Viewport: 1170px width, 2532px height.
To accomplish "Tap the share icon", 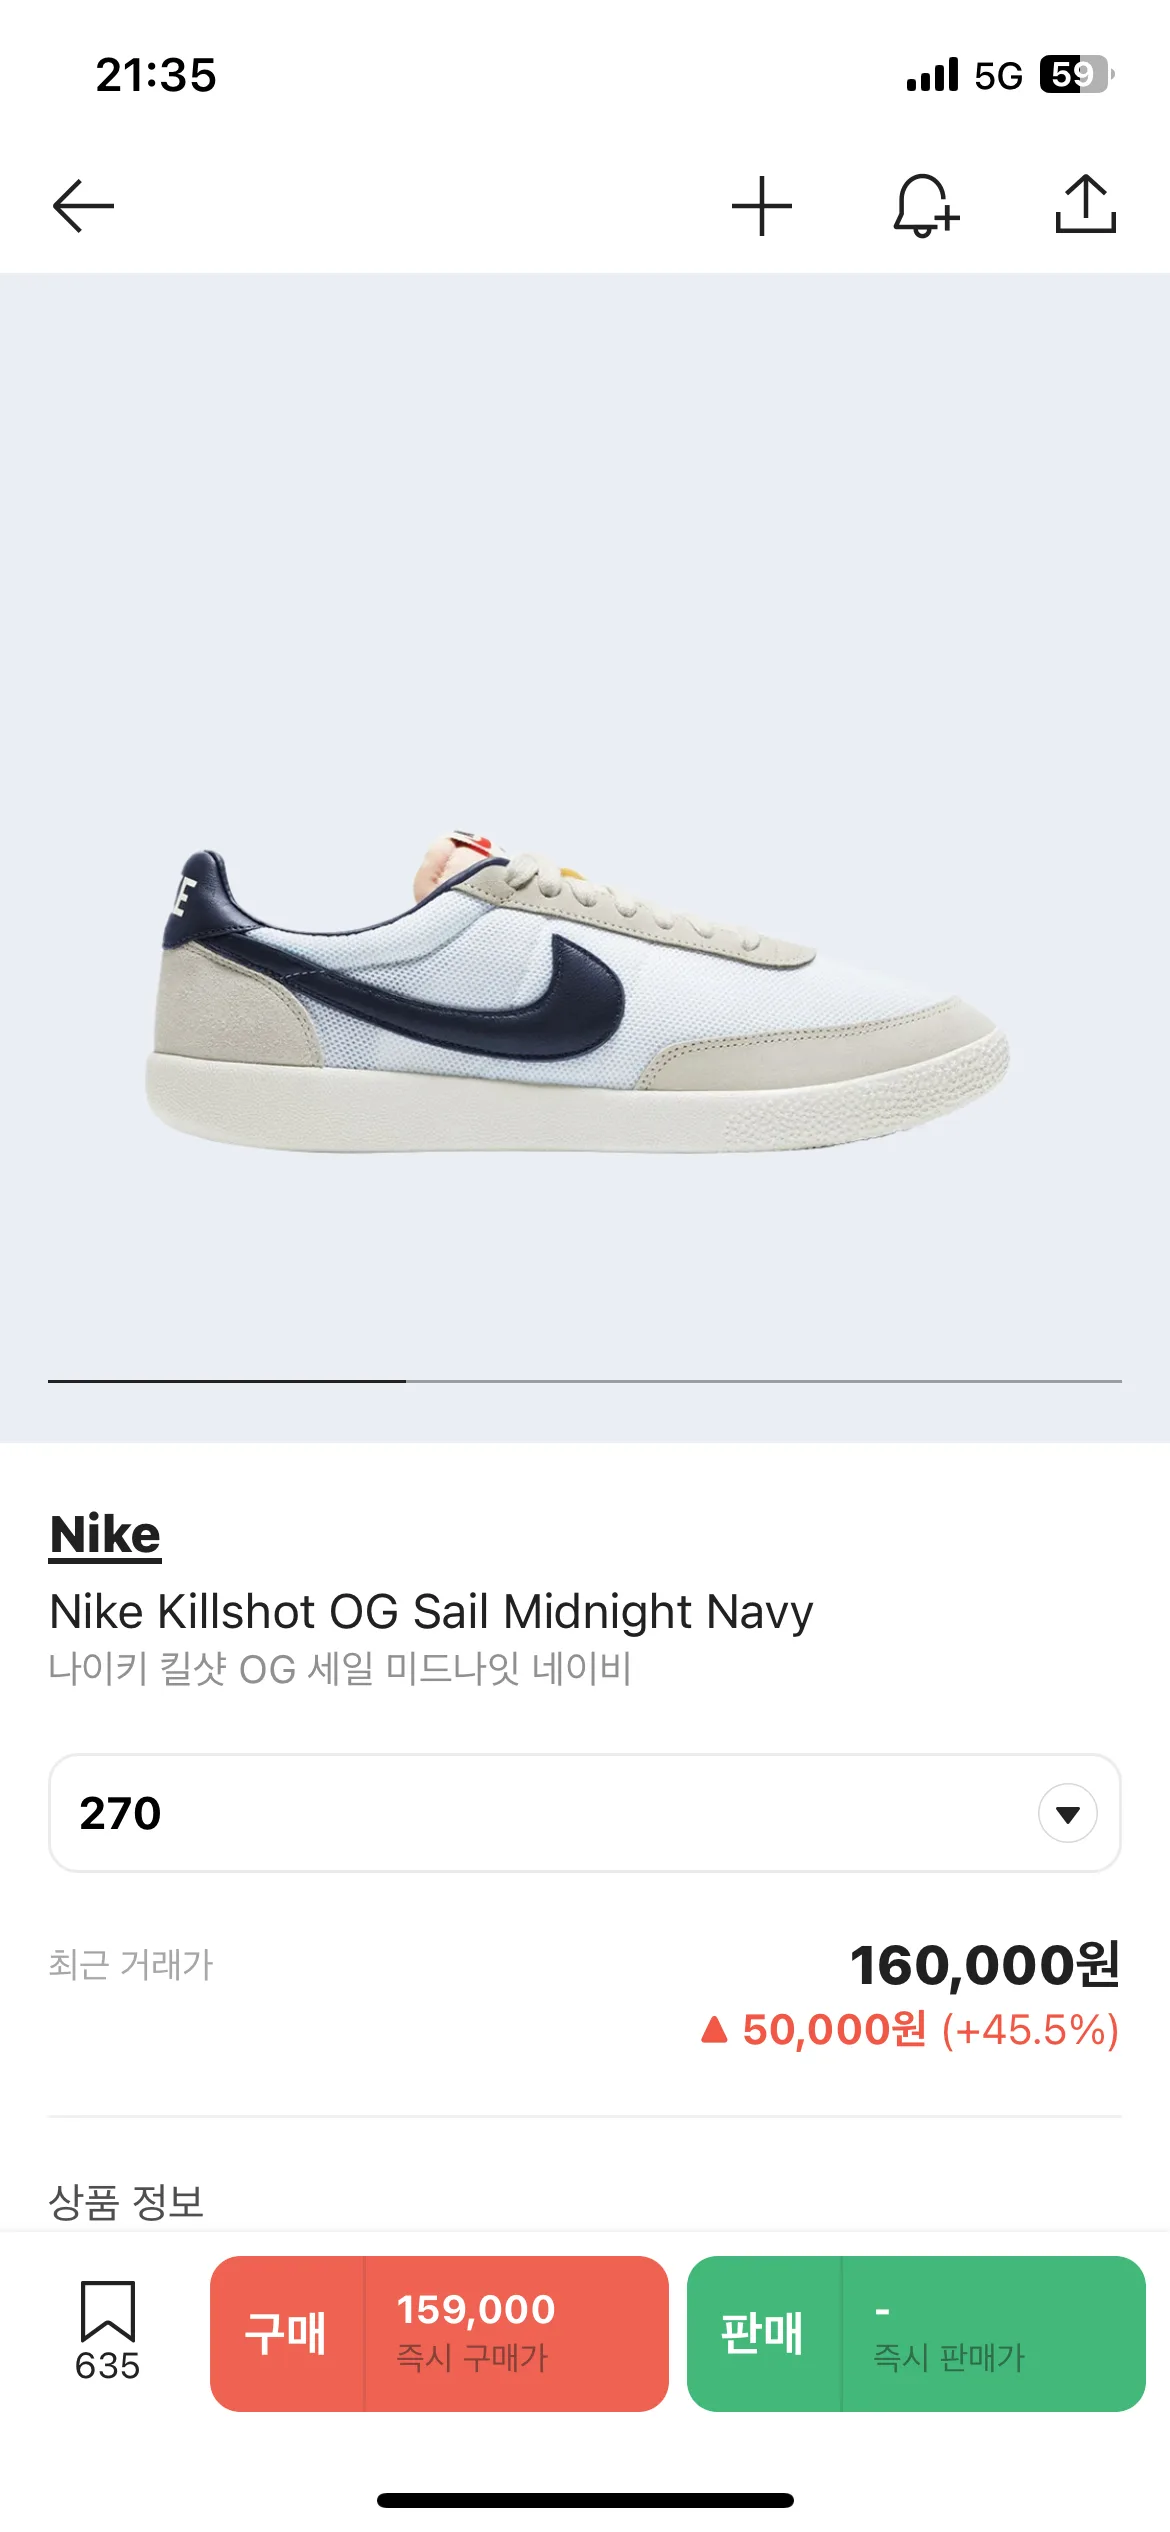I will pyautogui.click(x=1085, y=205).
